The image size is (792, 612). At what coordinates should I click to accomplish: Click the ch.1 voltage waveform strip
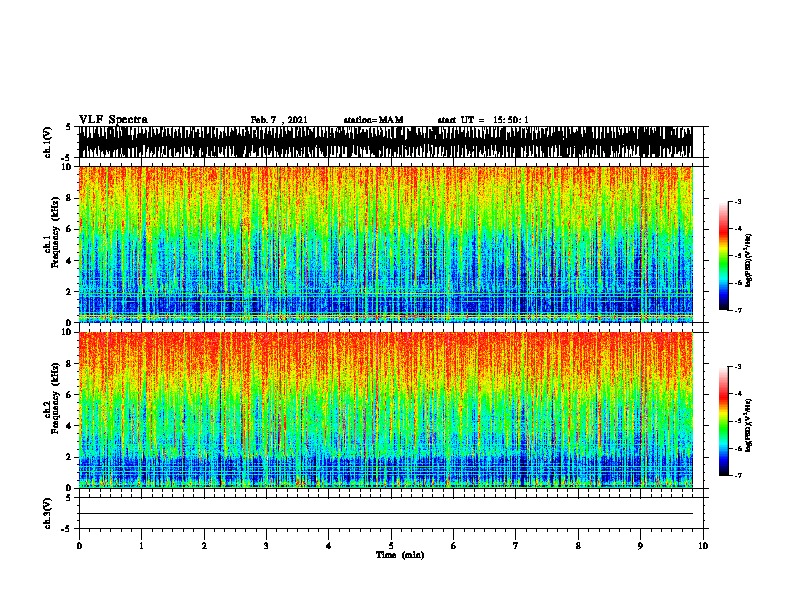[x=385, y=142]
